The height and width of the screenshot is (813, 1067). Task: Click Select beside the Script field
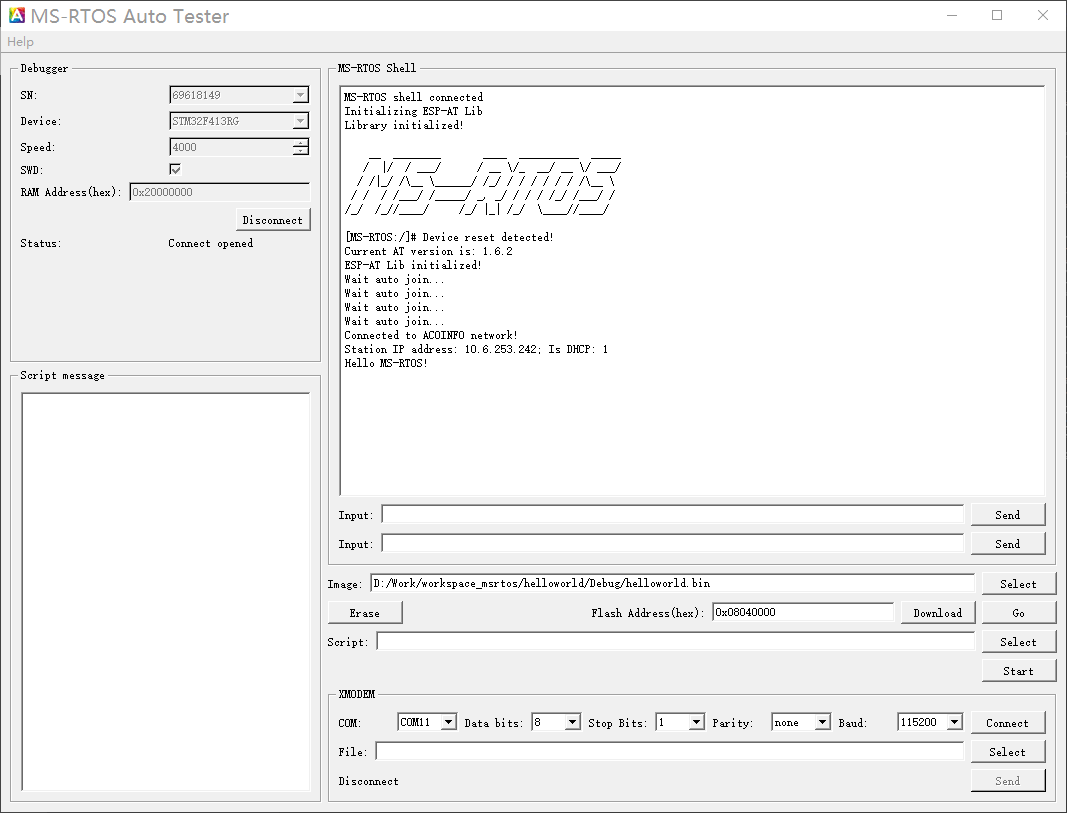click(1018, 642)
